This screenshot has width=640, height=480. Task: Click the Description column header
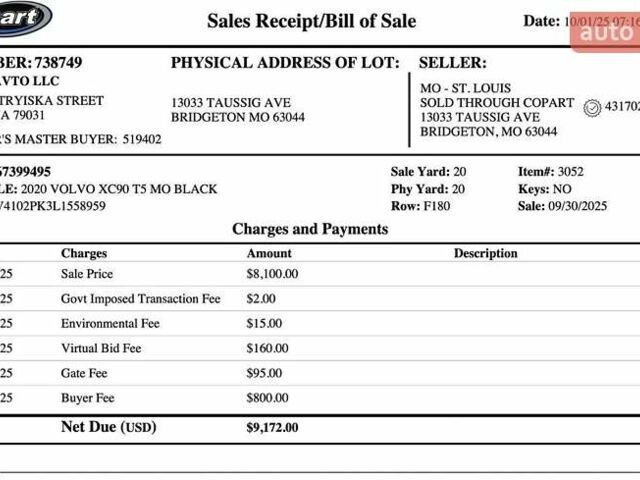tap(485, 254)
